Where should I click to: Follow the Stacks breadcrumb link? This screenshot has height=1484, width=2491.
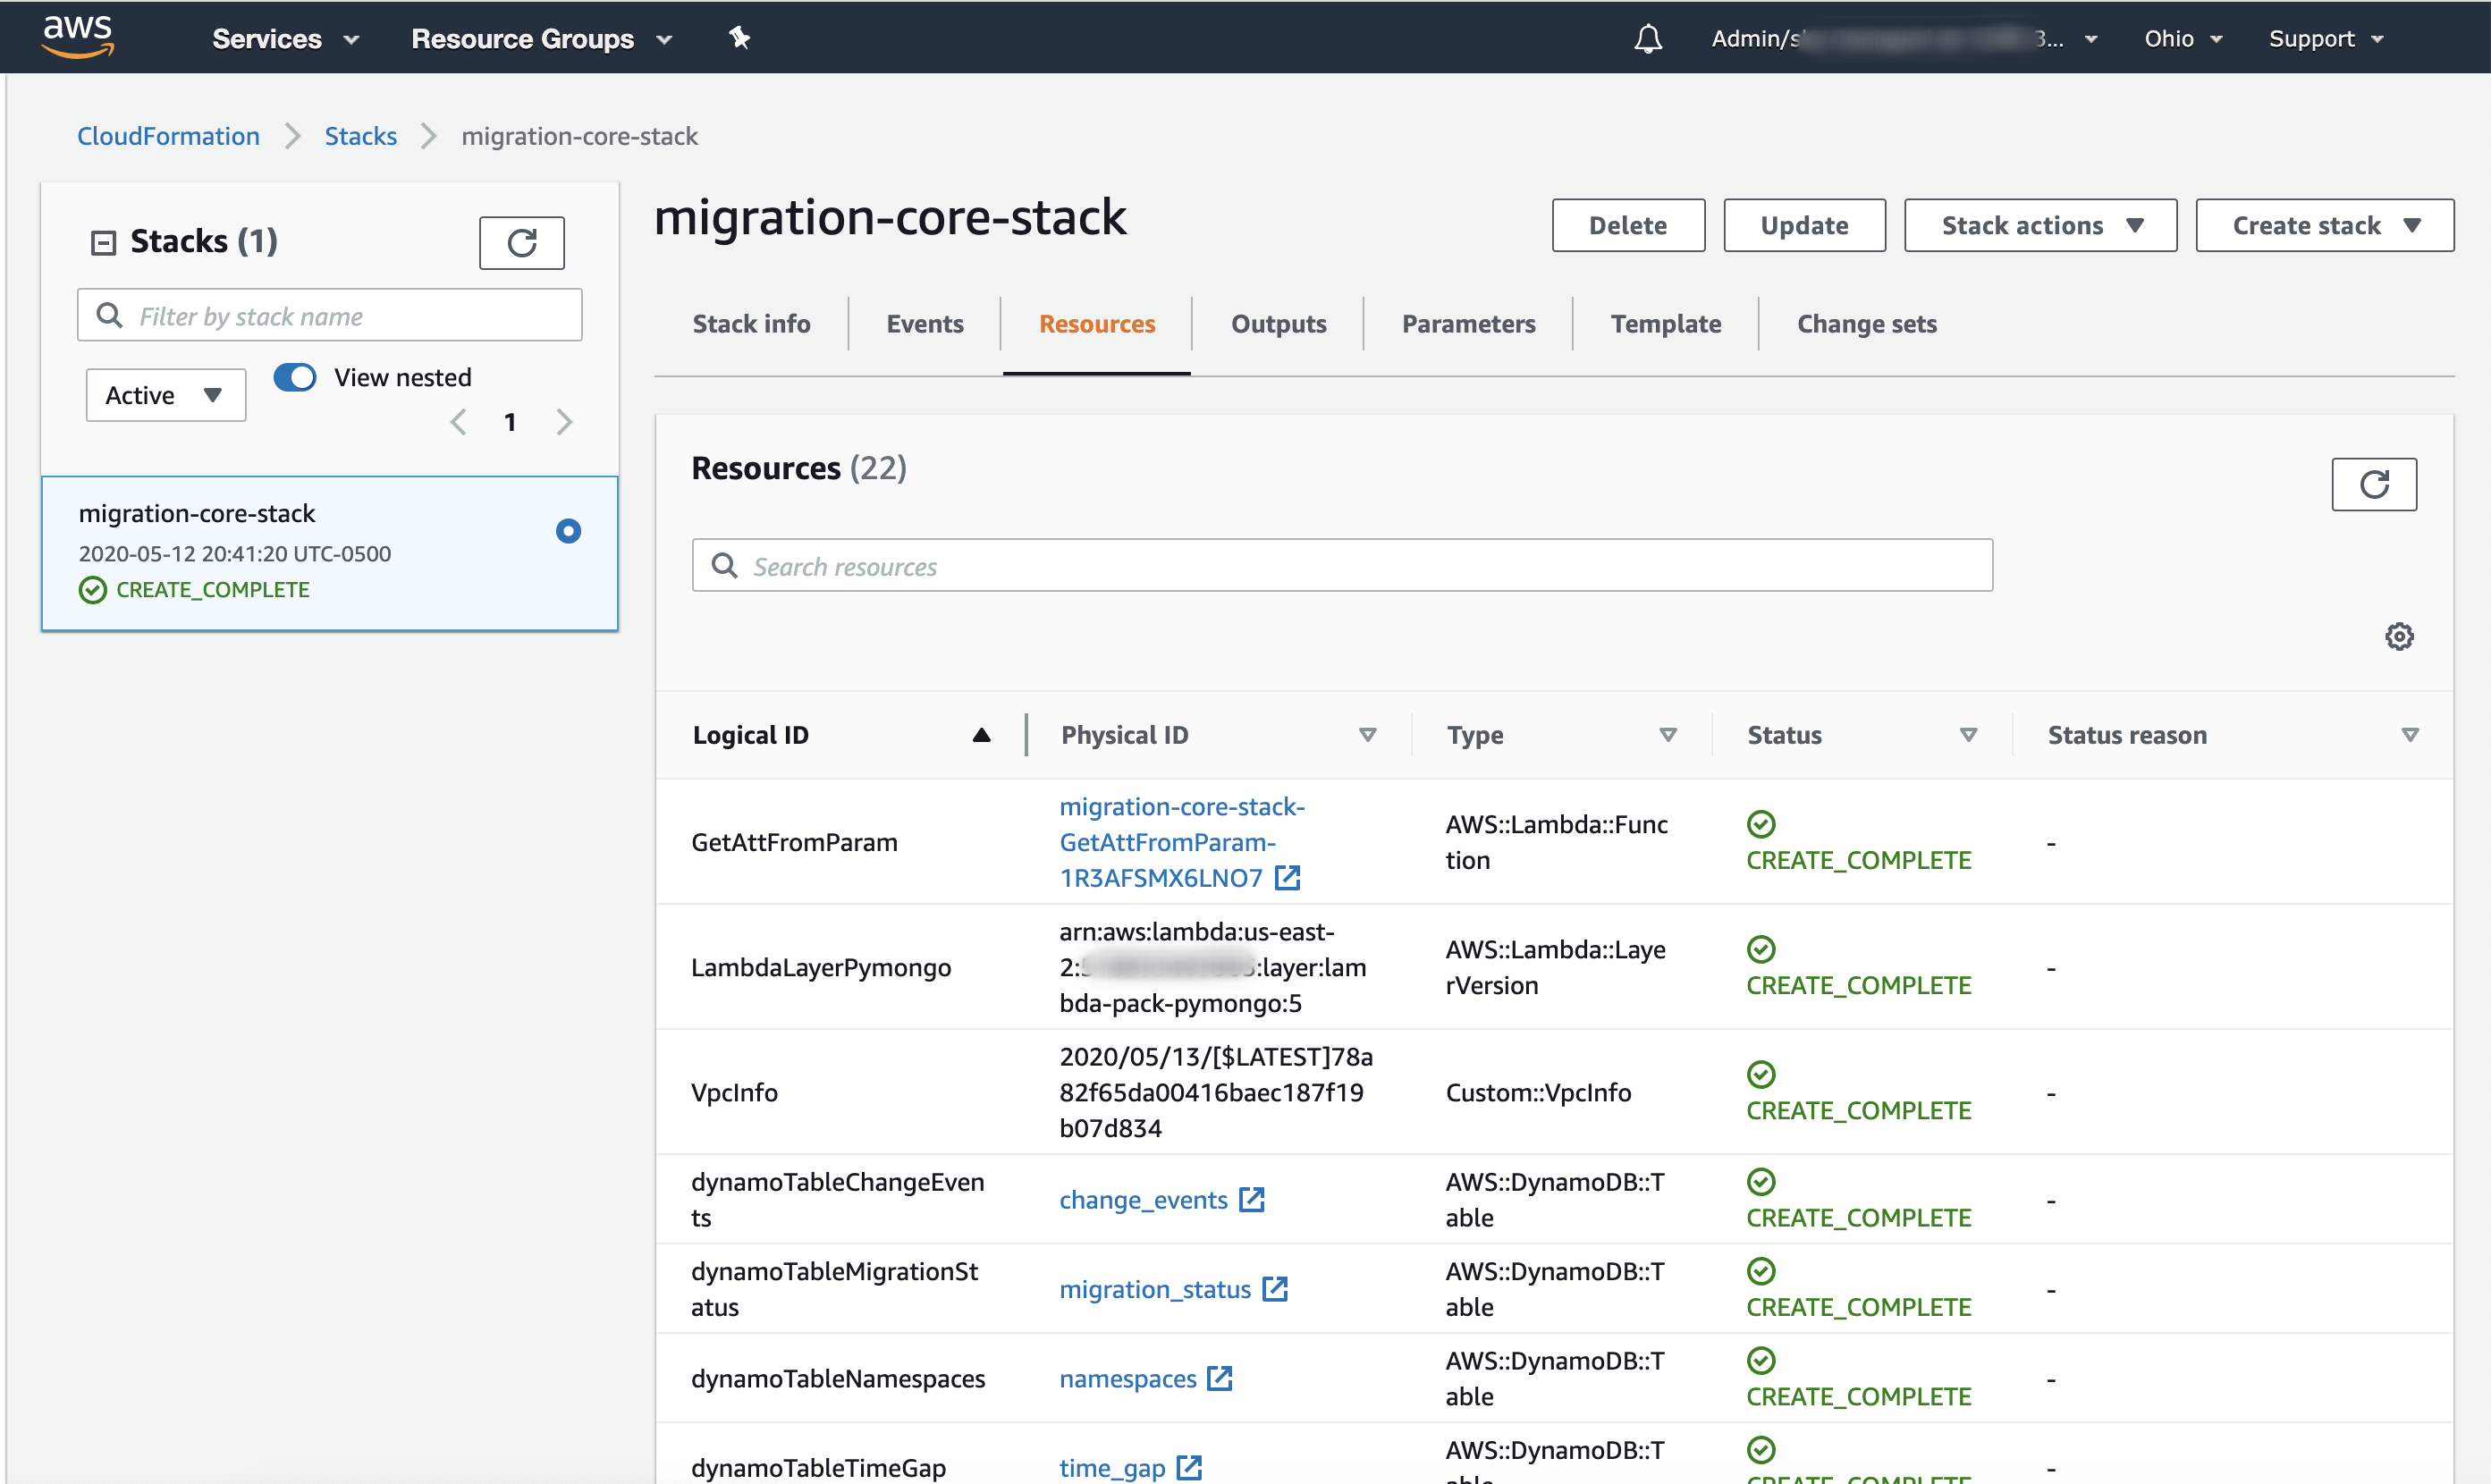pos(360,136)
